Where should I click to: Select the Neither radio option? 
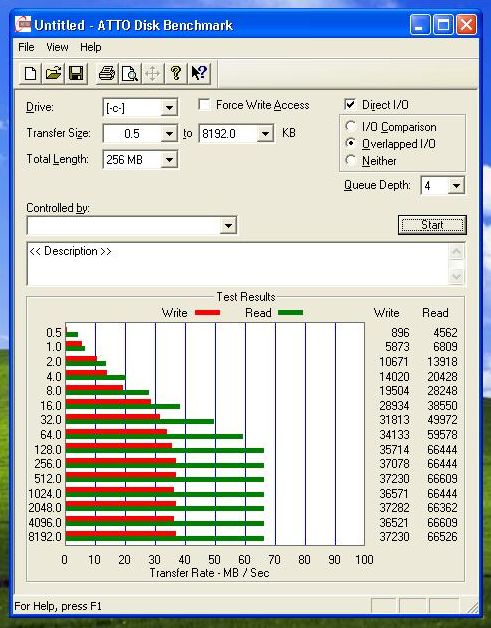click(350, 161)
